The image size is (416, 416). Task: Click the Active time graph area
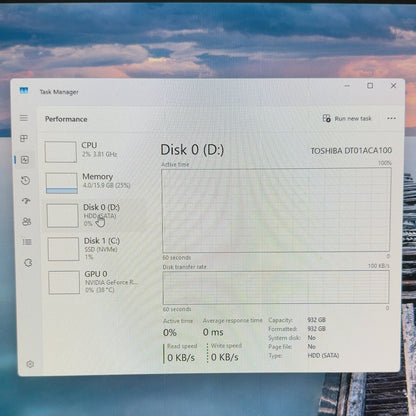[x=276, y=210]
